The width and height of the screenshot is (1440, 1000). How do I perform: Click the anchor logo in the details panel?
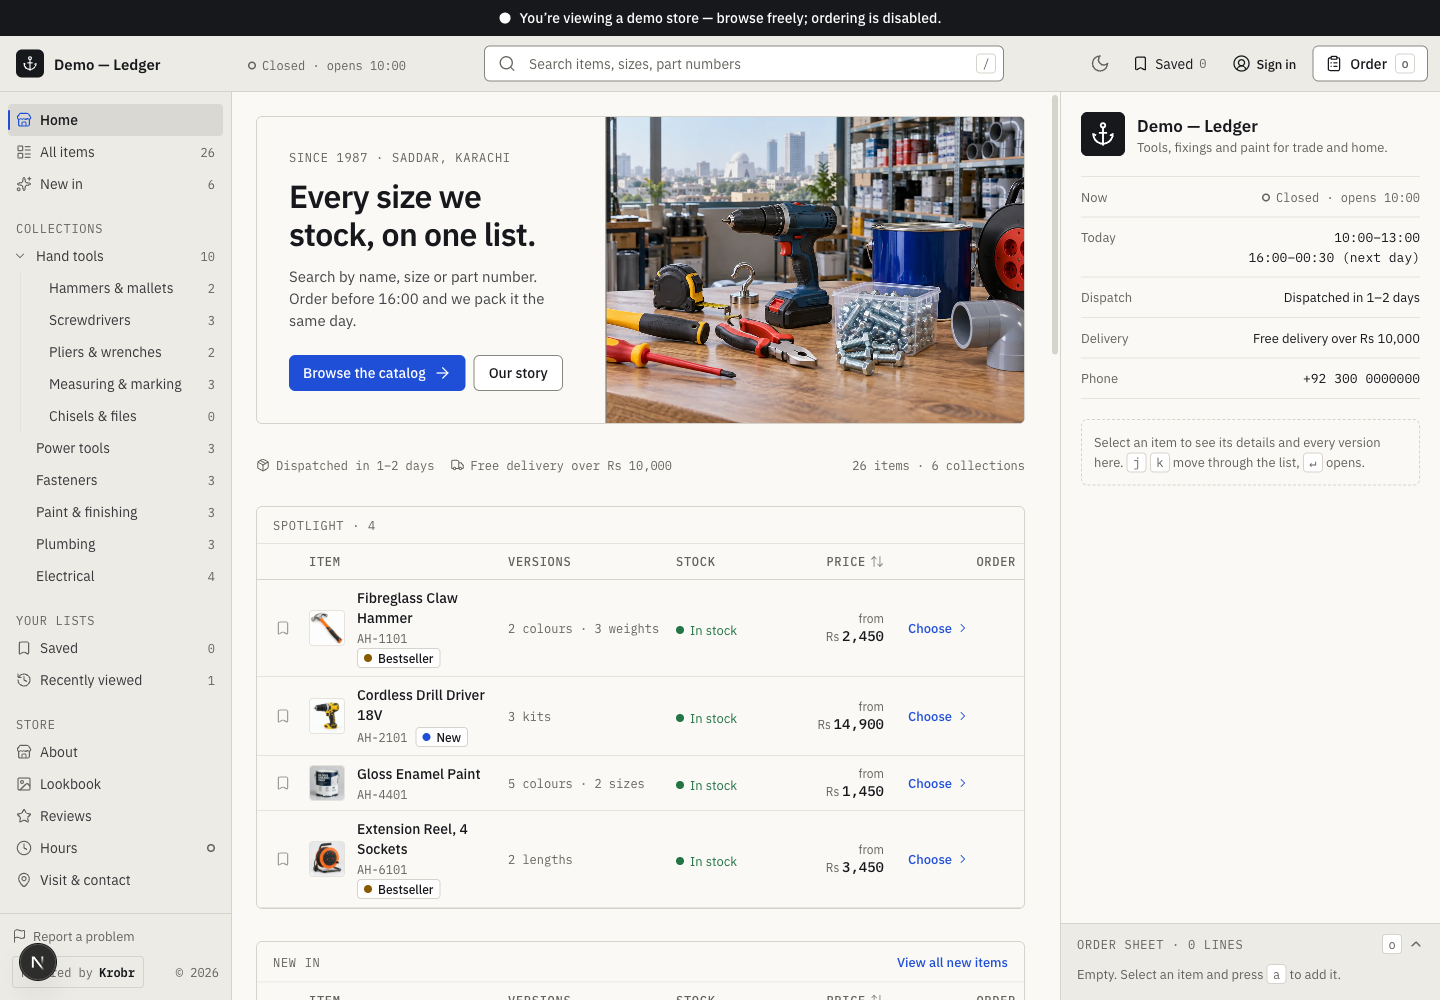[x=1103, y=134]
